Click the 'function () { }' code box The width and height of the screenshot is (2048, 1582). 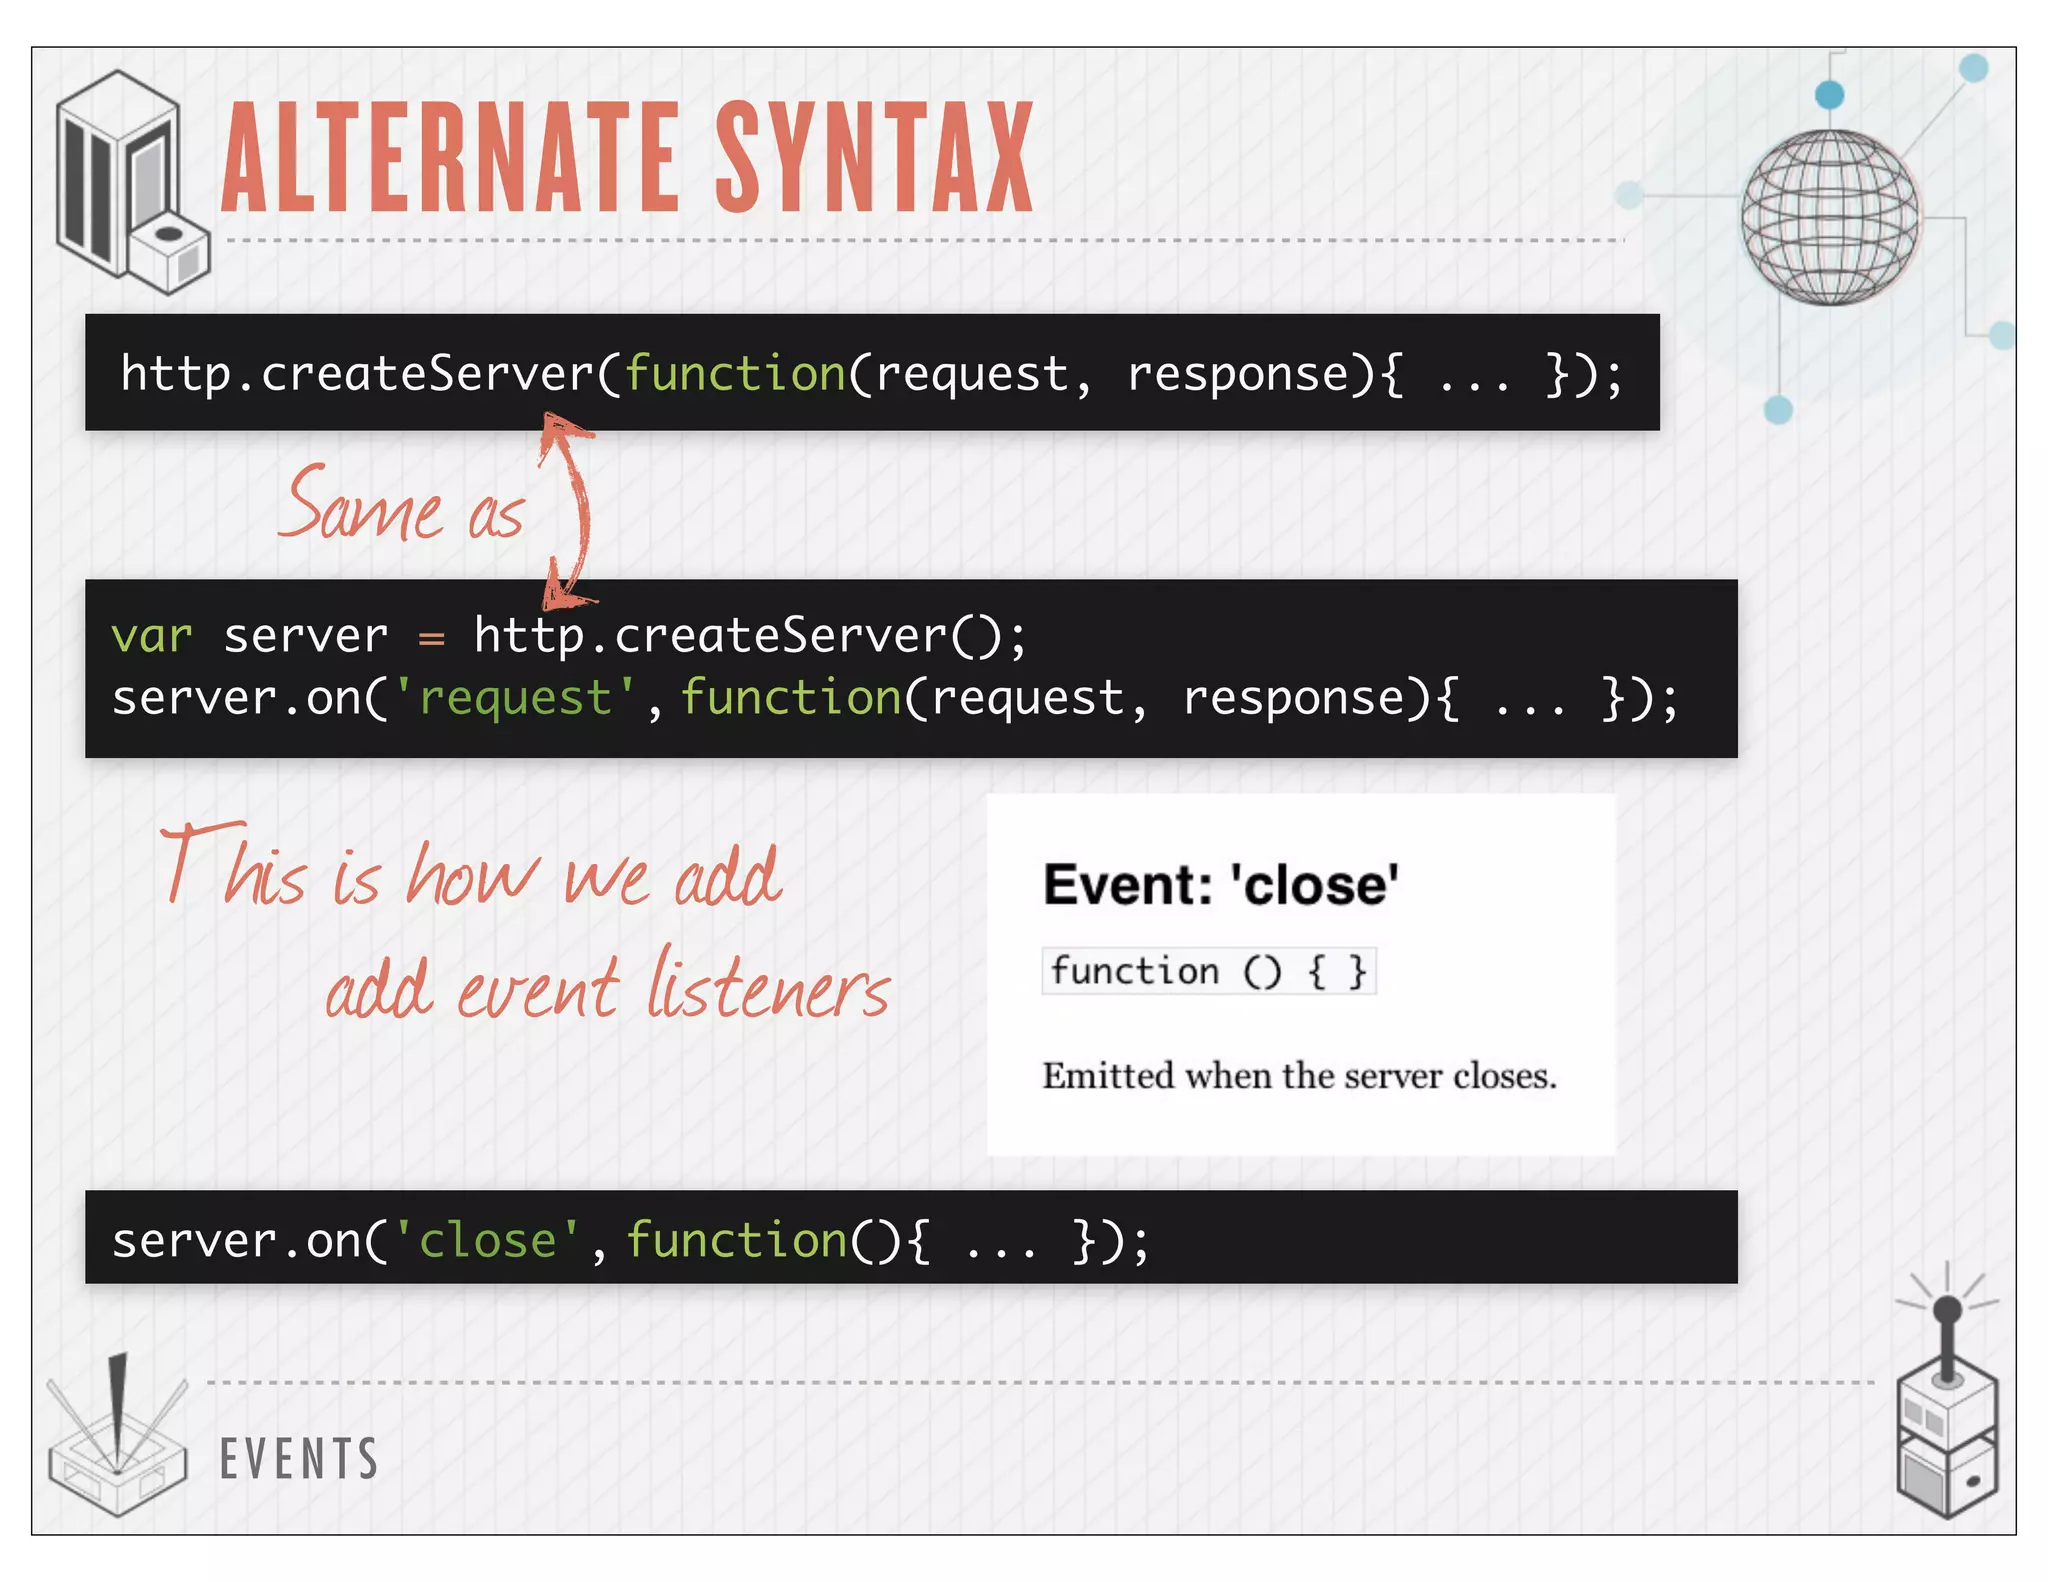point(1209,971)
